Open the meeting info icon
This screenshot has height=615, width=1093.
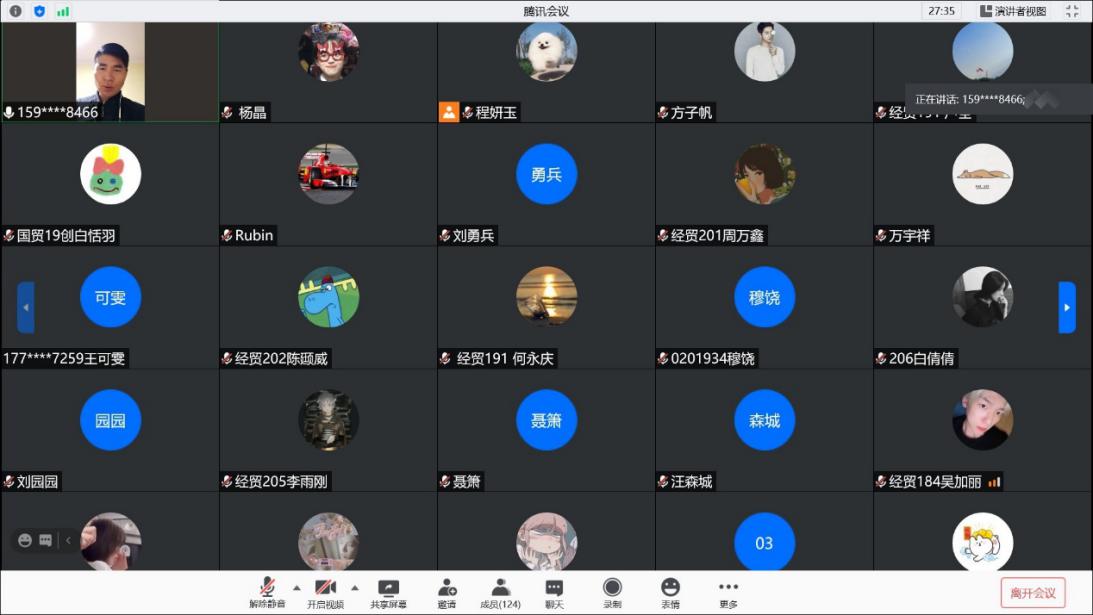pyautogui.click(x=15, y=11)
